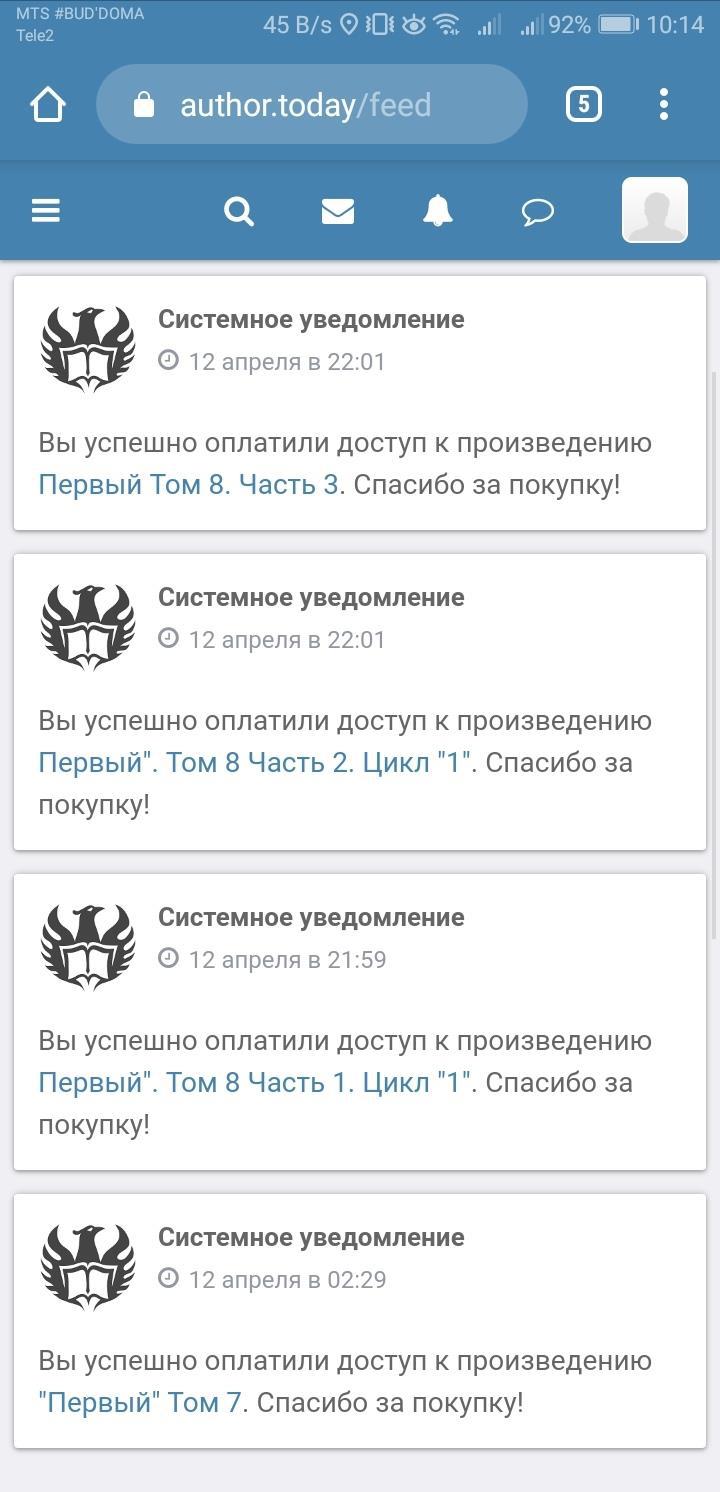Open the comments speech bubble icon
720x1492 pixels.
point(538,211)
